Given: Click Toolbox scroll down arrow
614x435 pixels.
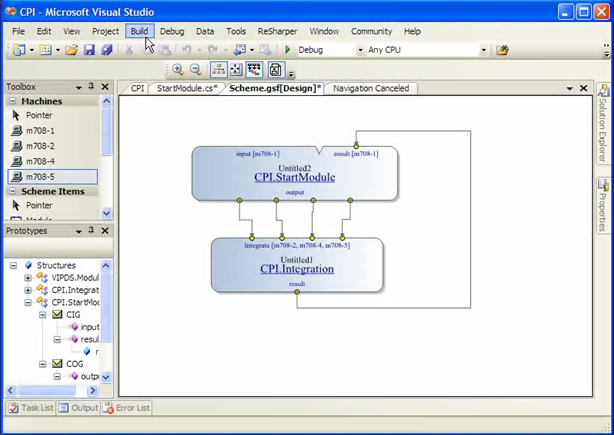Looking at the screenshot, I should pos(107,213).
